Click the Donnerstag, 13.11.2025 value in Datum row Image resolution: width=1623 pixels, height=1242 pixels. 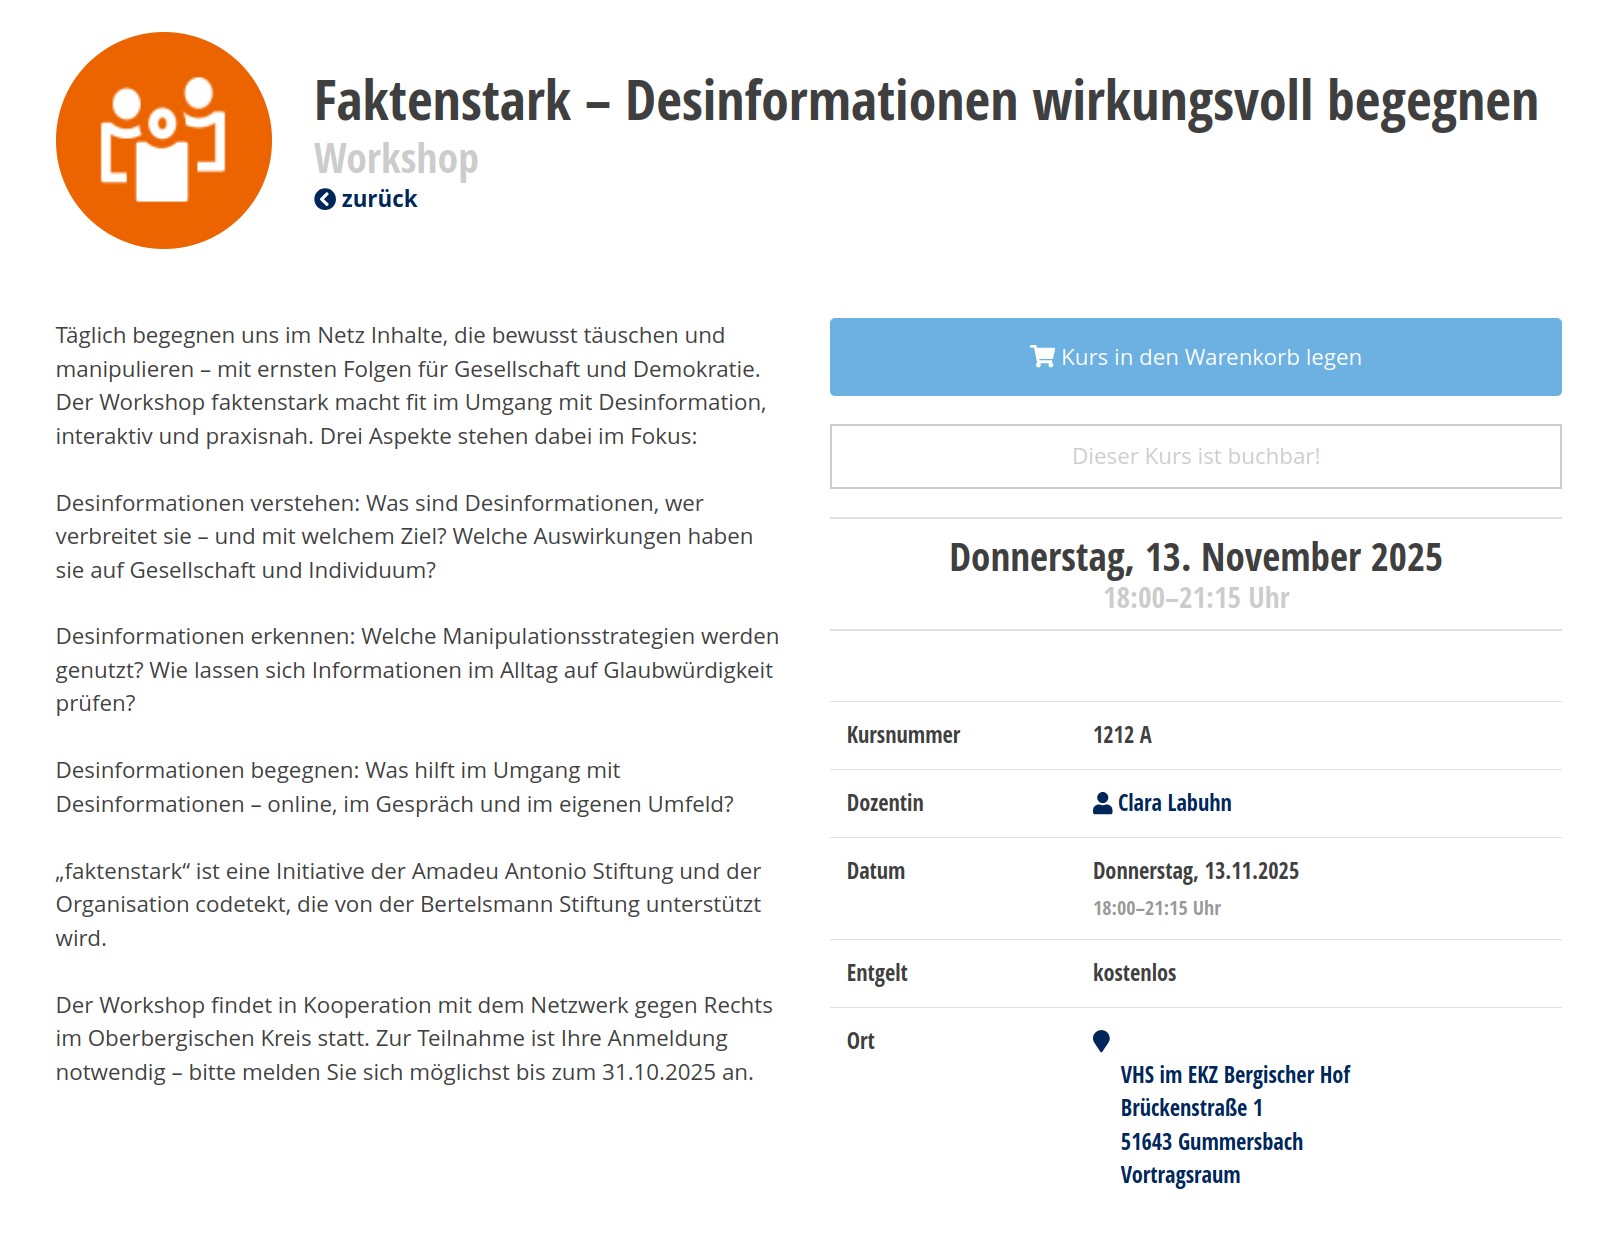coord(1195,871)
